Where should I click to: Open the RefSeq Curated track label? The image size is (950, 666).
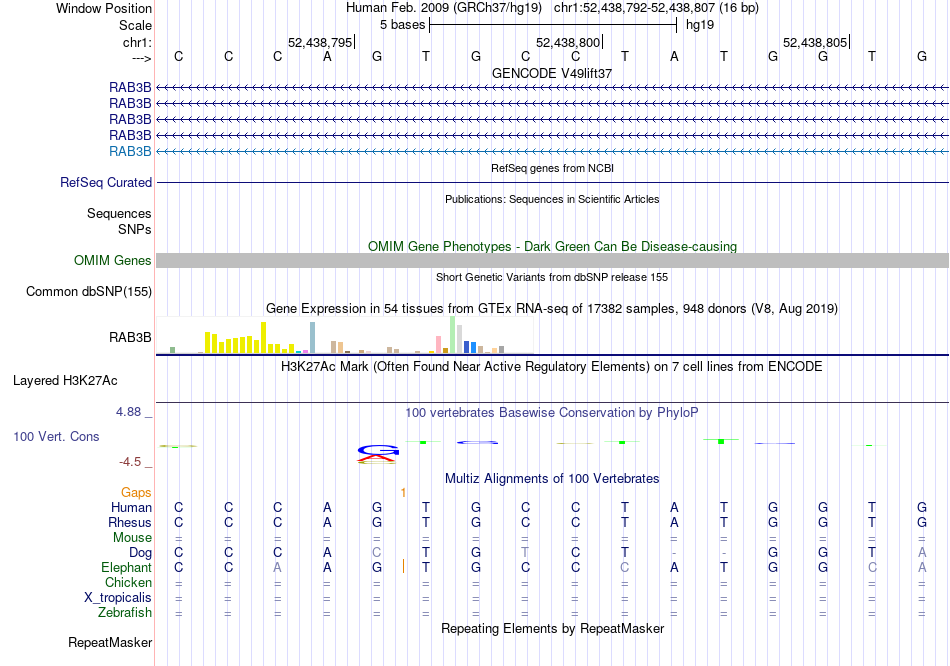(x=106, y=182)
